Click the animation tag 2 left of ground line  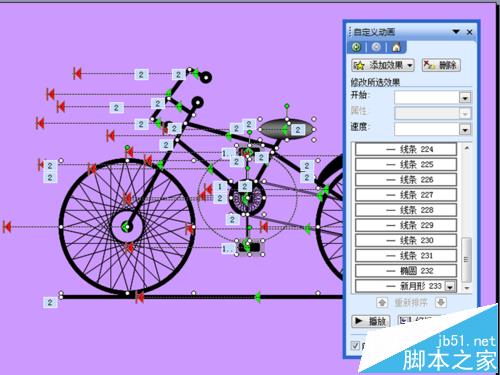pyautogui.click(x=50, y=302)
